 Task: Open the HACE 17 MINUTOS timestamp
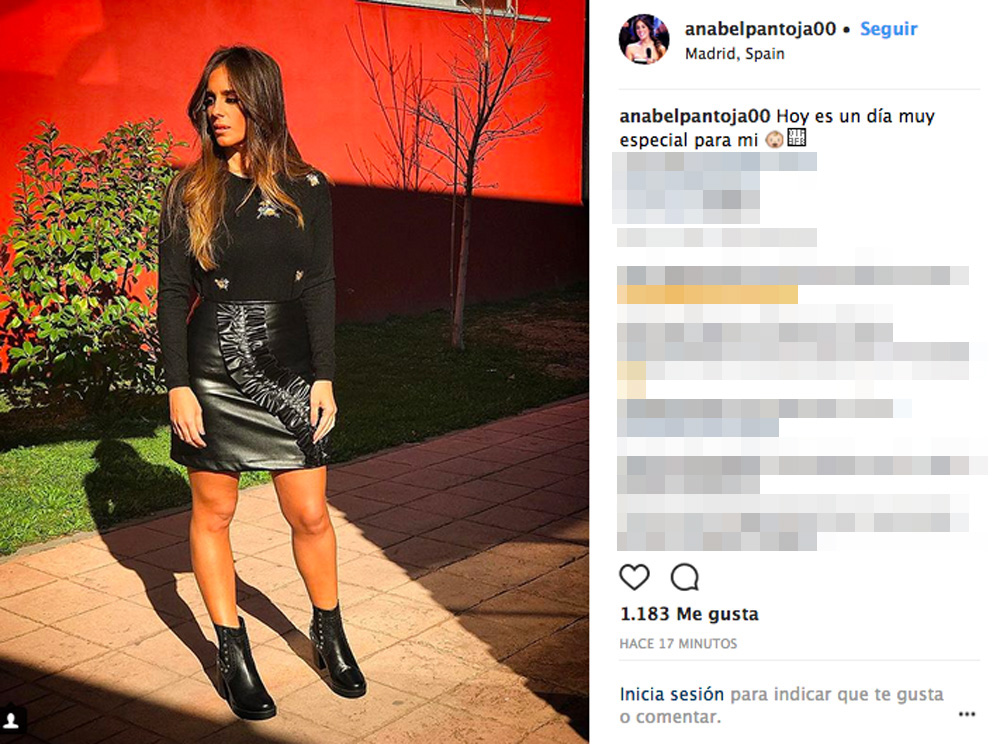pyautogui.click(x=678, y=643)
